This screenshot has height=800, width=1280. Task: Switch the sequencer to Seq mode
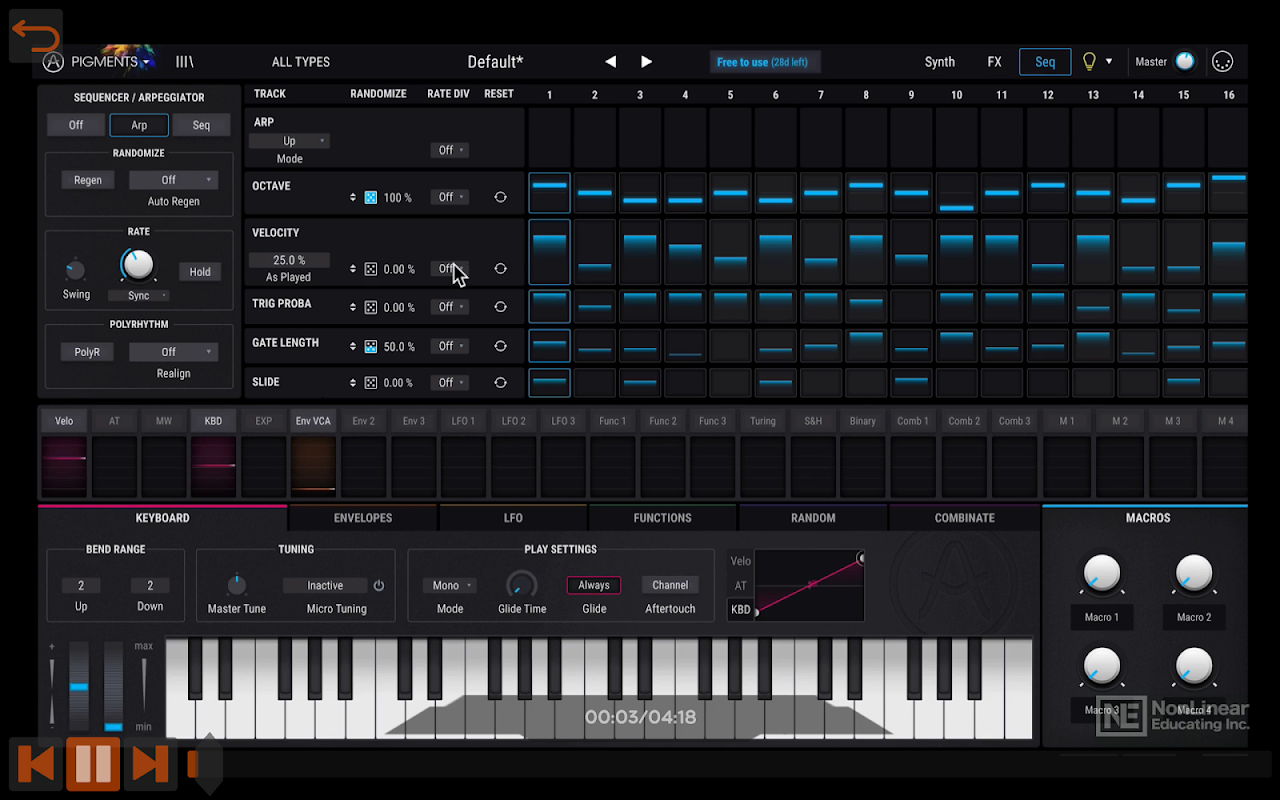201,125
